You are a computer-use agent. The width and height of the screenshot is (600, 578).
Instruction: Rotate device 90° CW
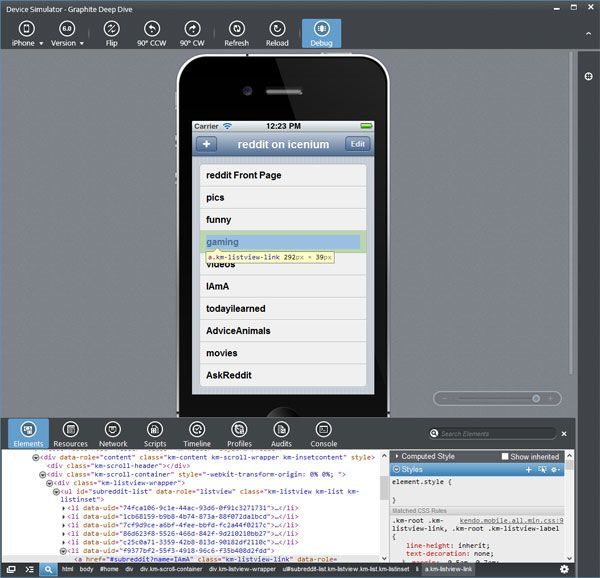point(192,34)
